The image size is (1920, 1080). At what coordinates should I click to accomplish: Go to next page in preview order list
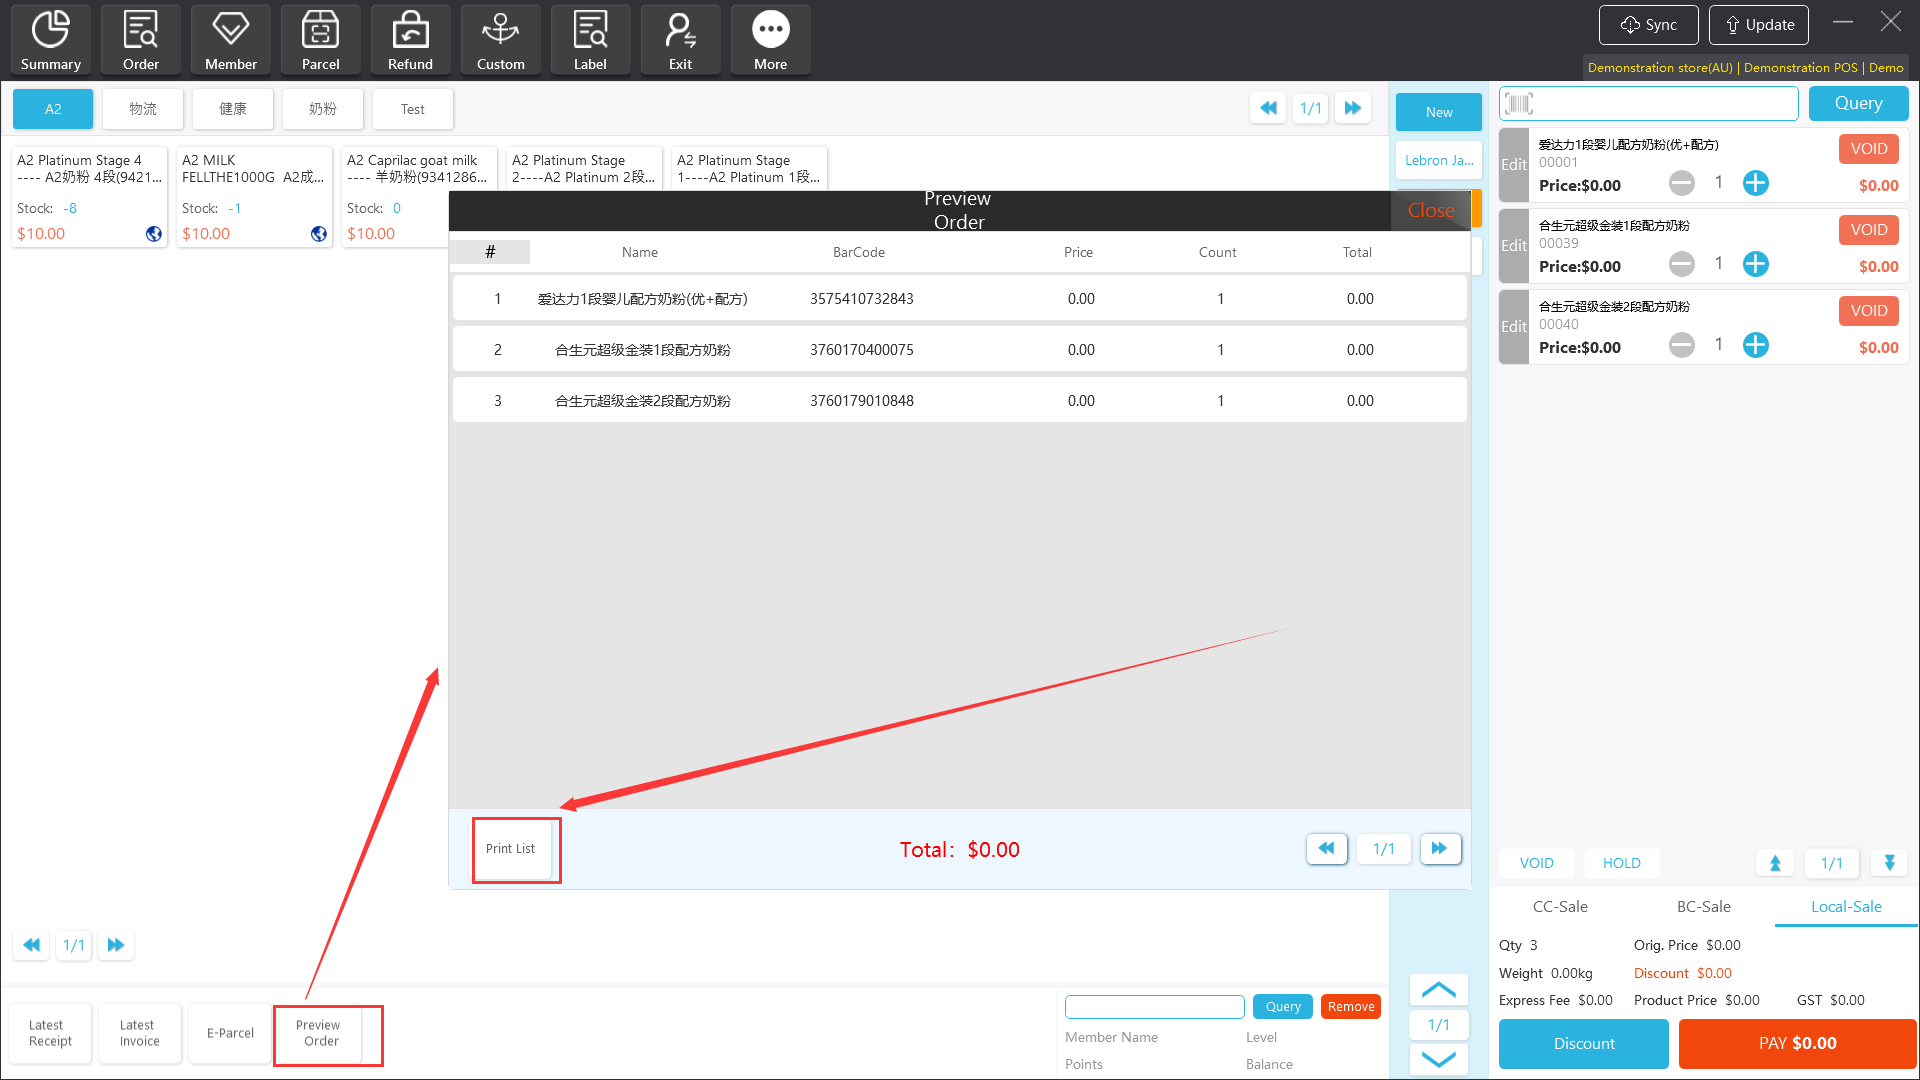tap(1440, 849)
